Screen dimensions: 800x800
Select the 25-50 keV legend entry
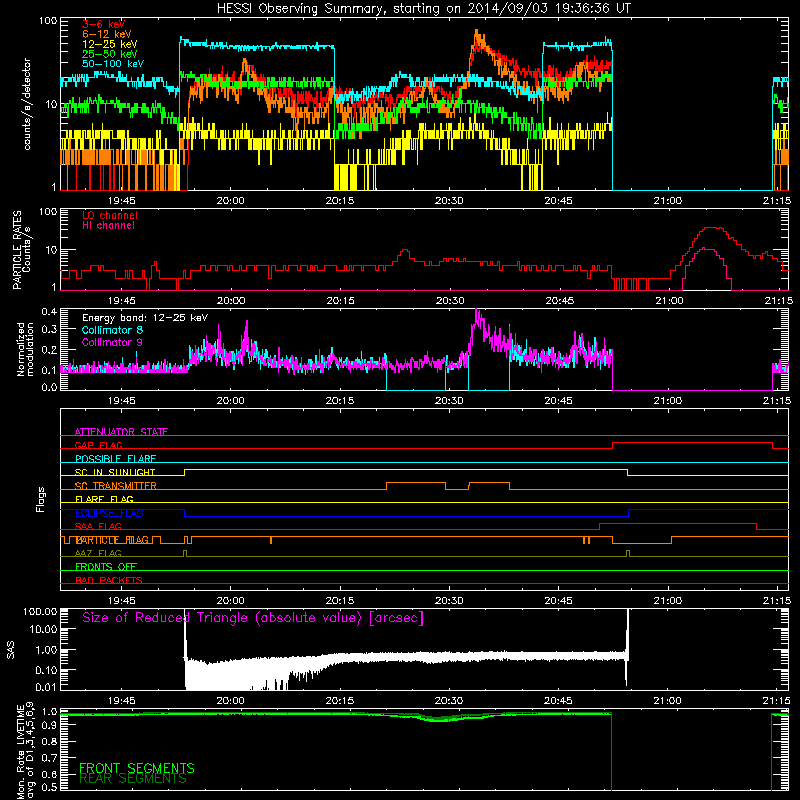[x=110, y=54]
